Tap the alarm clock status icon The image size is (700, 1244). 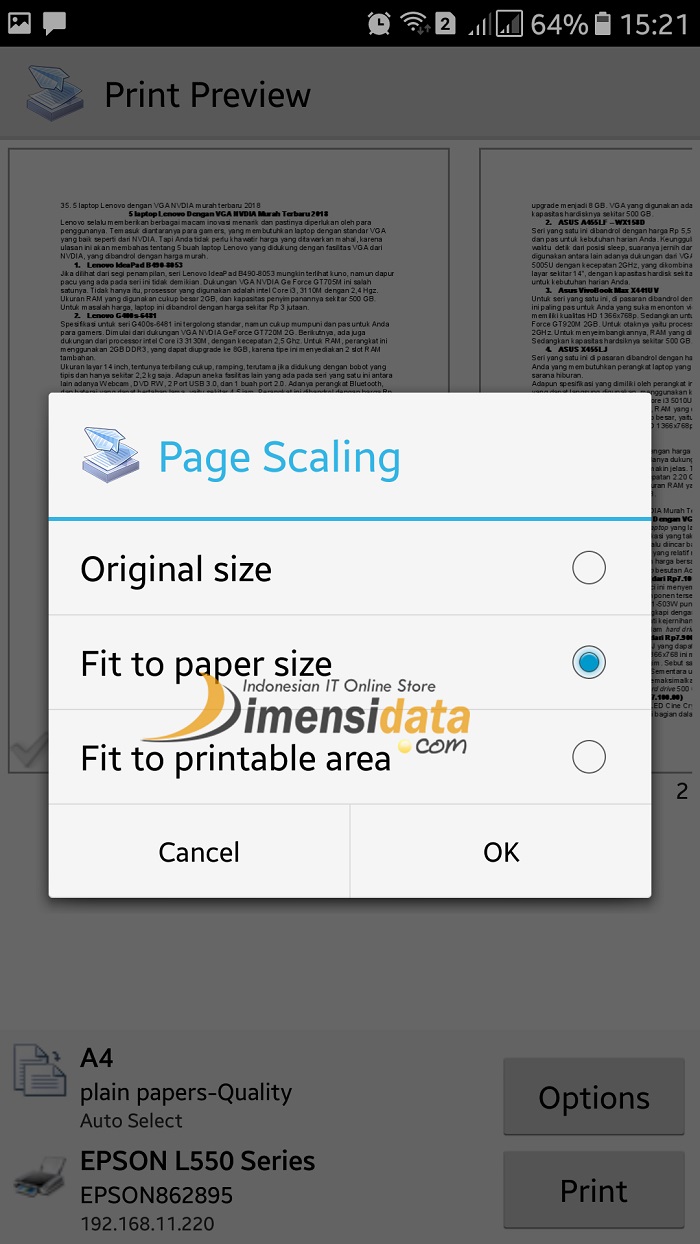379,23
